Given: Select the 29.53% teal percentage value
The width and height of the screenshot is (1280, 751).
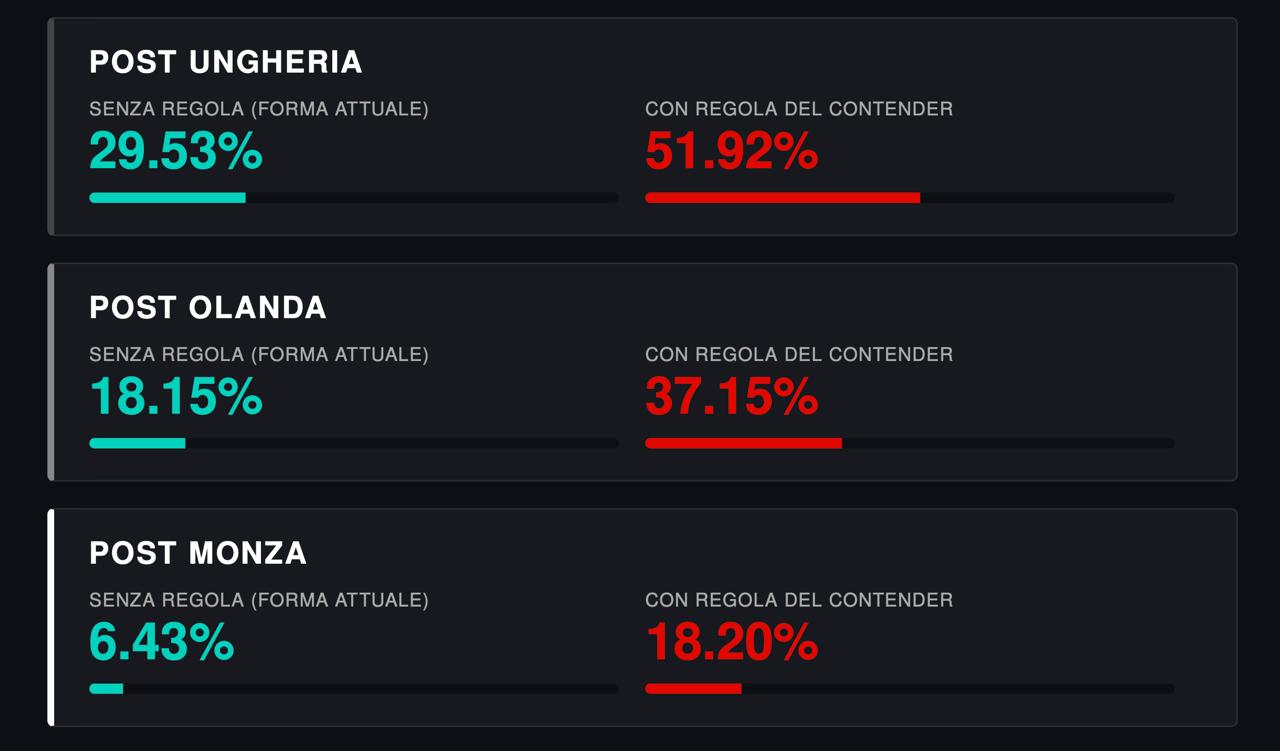Looking at the screenshot, I should click(176, 152).
